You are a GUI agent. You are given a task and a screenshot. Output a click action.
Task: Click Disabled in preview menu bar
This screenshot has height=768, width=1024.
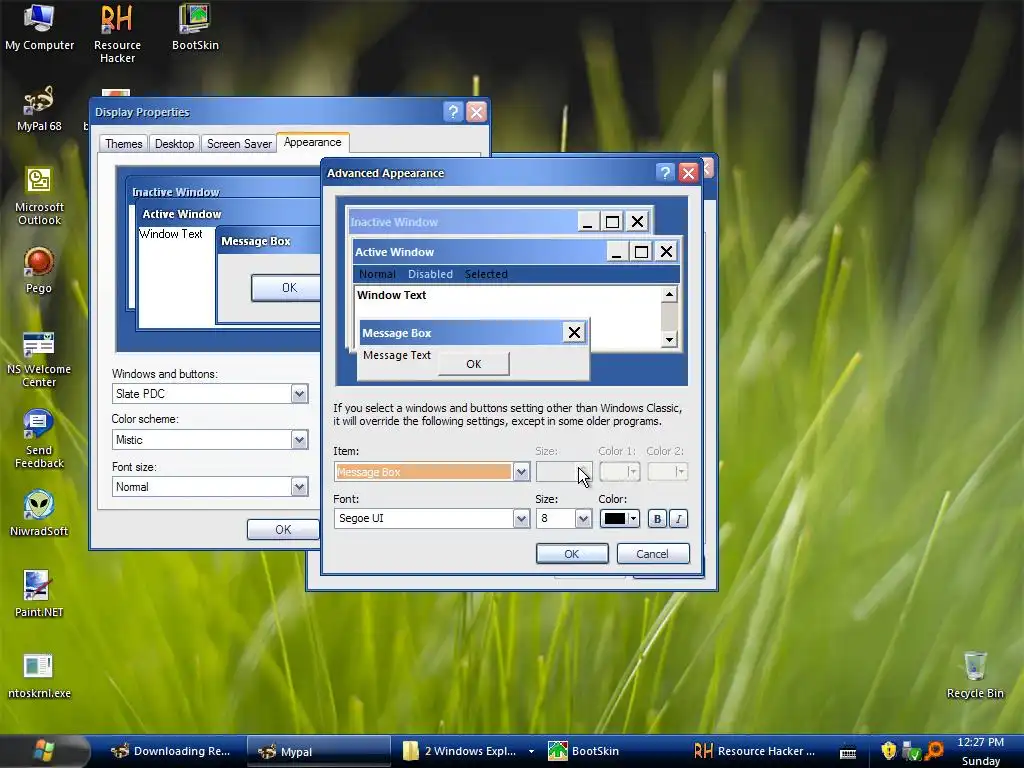tap(430, 274)
